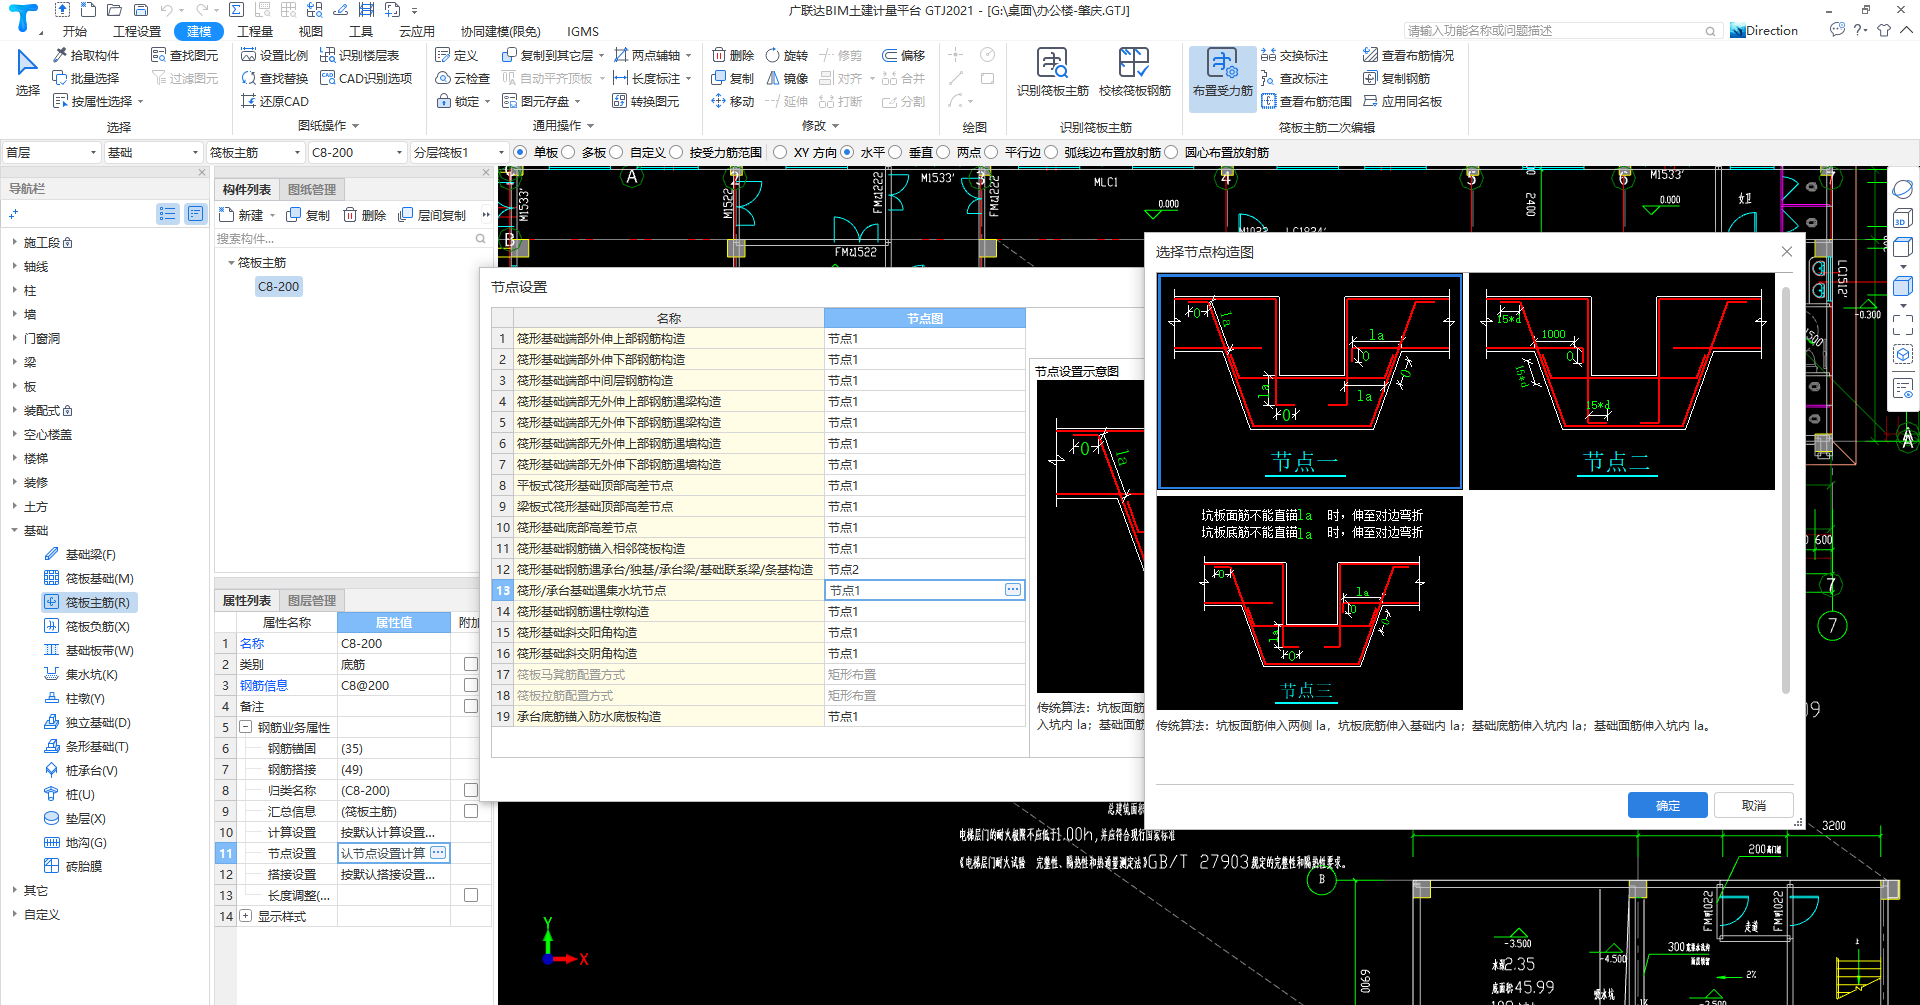
Task: Select 节点三 diagram thumbnail
Action: coord(1309,603)
